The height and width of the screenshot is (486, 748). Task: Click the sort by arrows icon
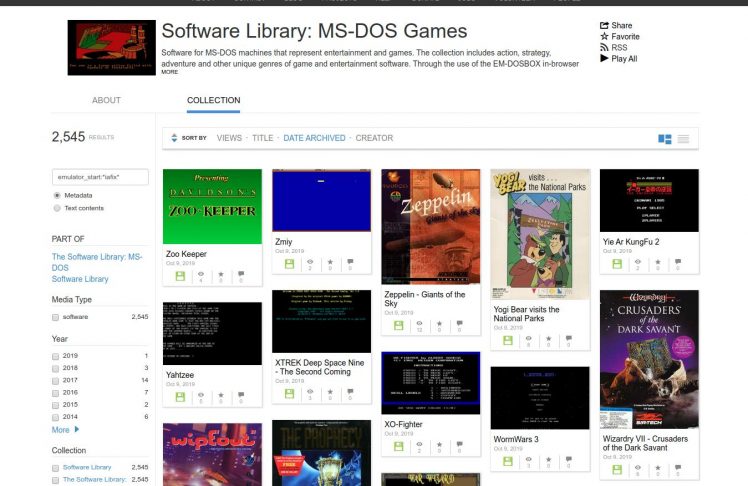pyautogui.click(x=174, y=138)
